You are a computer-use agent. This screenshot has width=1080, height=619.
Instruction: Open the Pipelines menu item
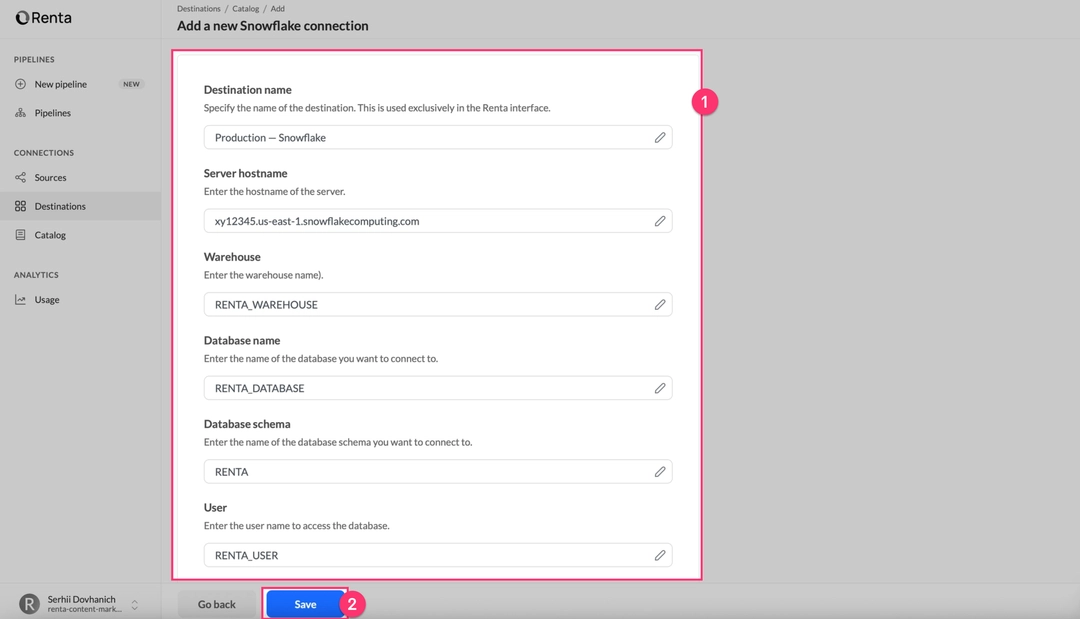(x=53, y=113)
